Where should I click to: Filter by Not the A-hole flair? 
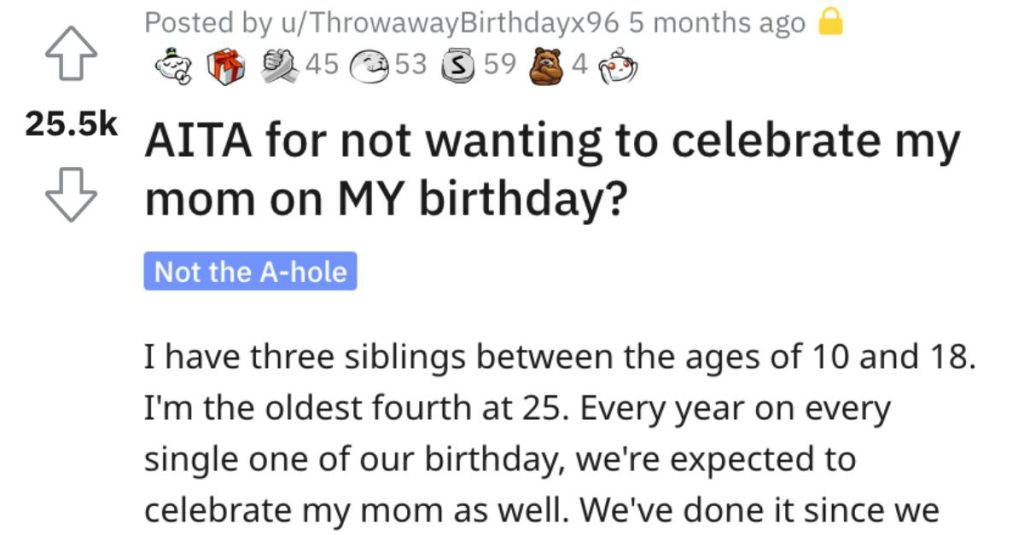(x=250, y=271)
